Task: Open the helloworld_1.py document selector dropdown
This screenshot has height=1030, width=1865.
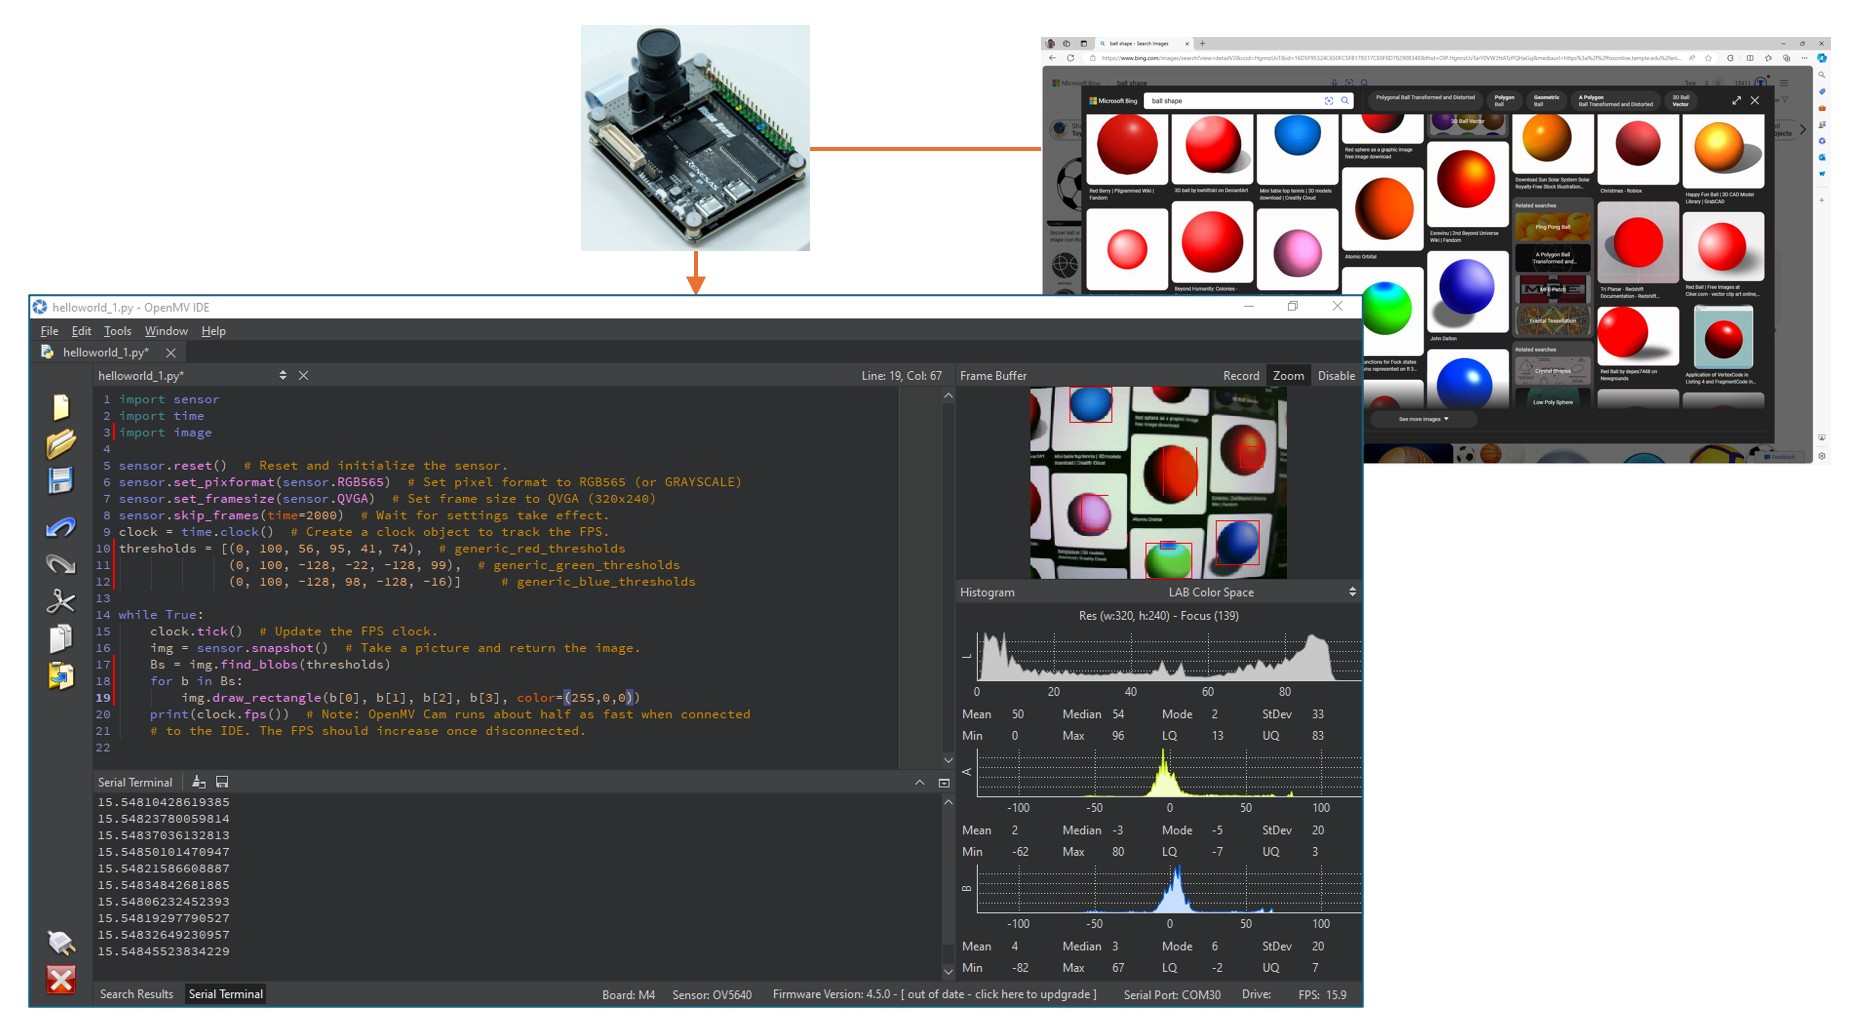Action: [283, 376]
